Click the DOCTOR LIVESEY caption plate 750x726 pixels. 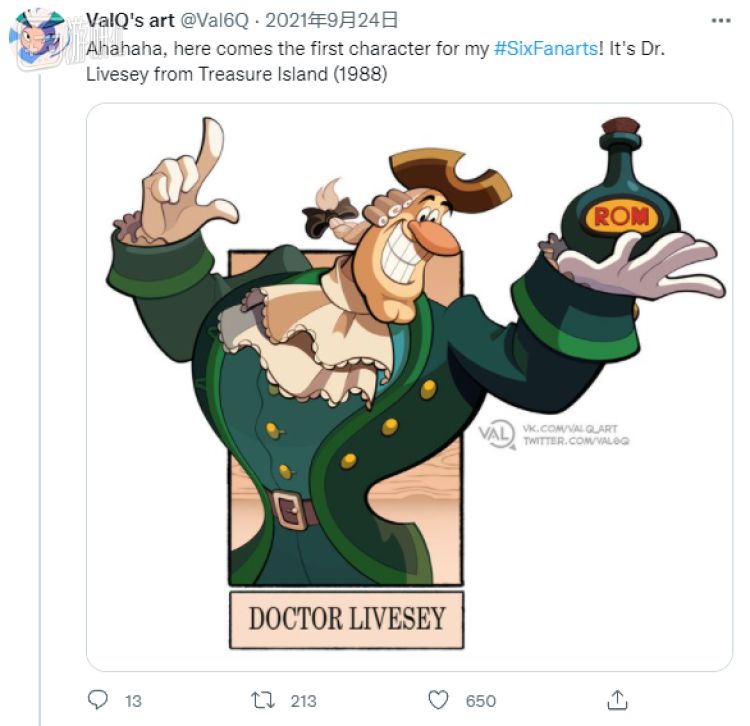click(x=346, y=618)
